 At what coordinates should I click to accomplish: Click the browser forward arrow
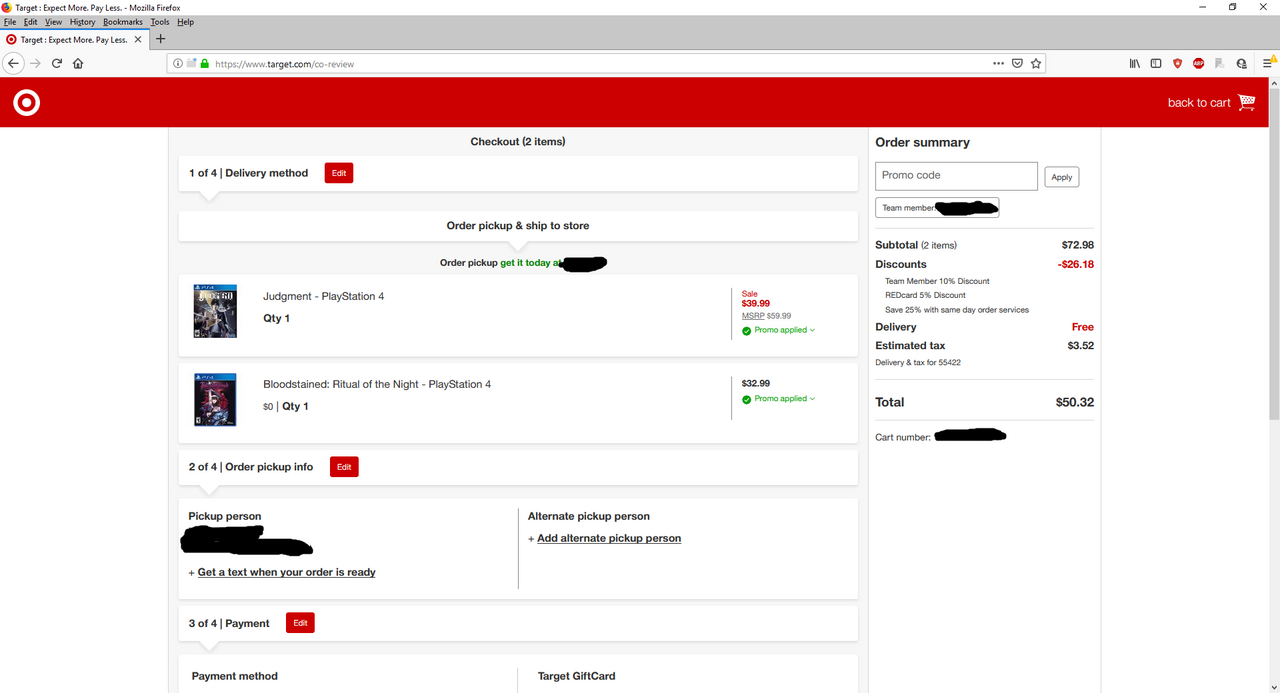(x=35, y=63)
